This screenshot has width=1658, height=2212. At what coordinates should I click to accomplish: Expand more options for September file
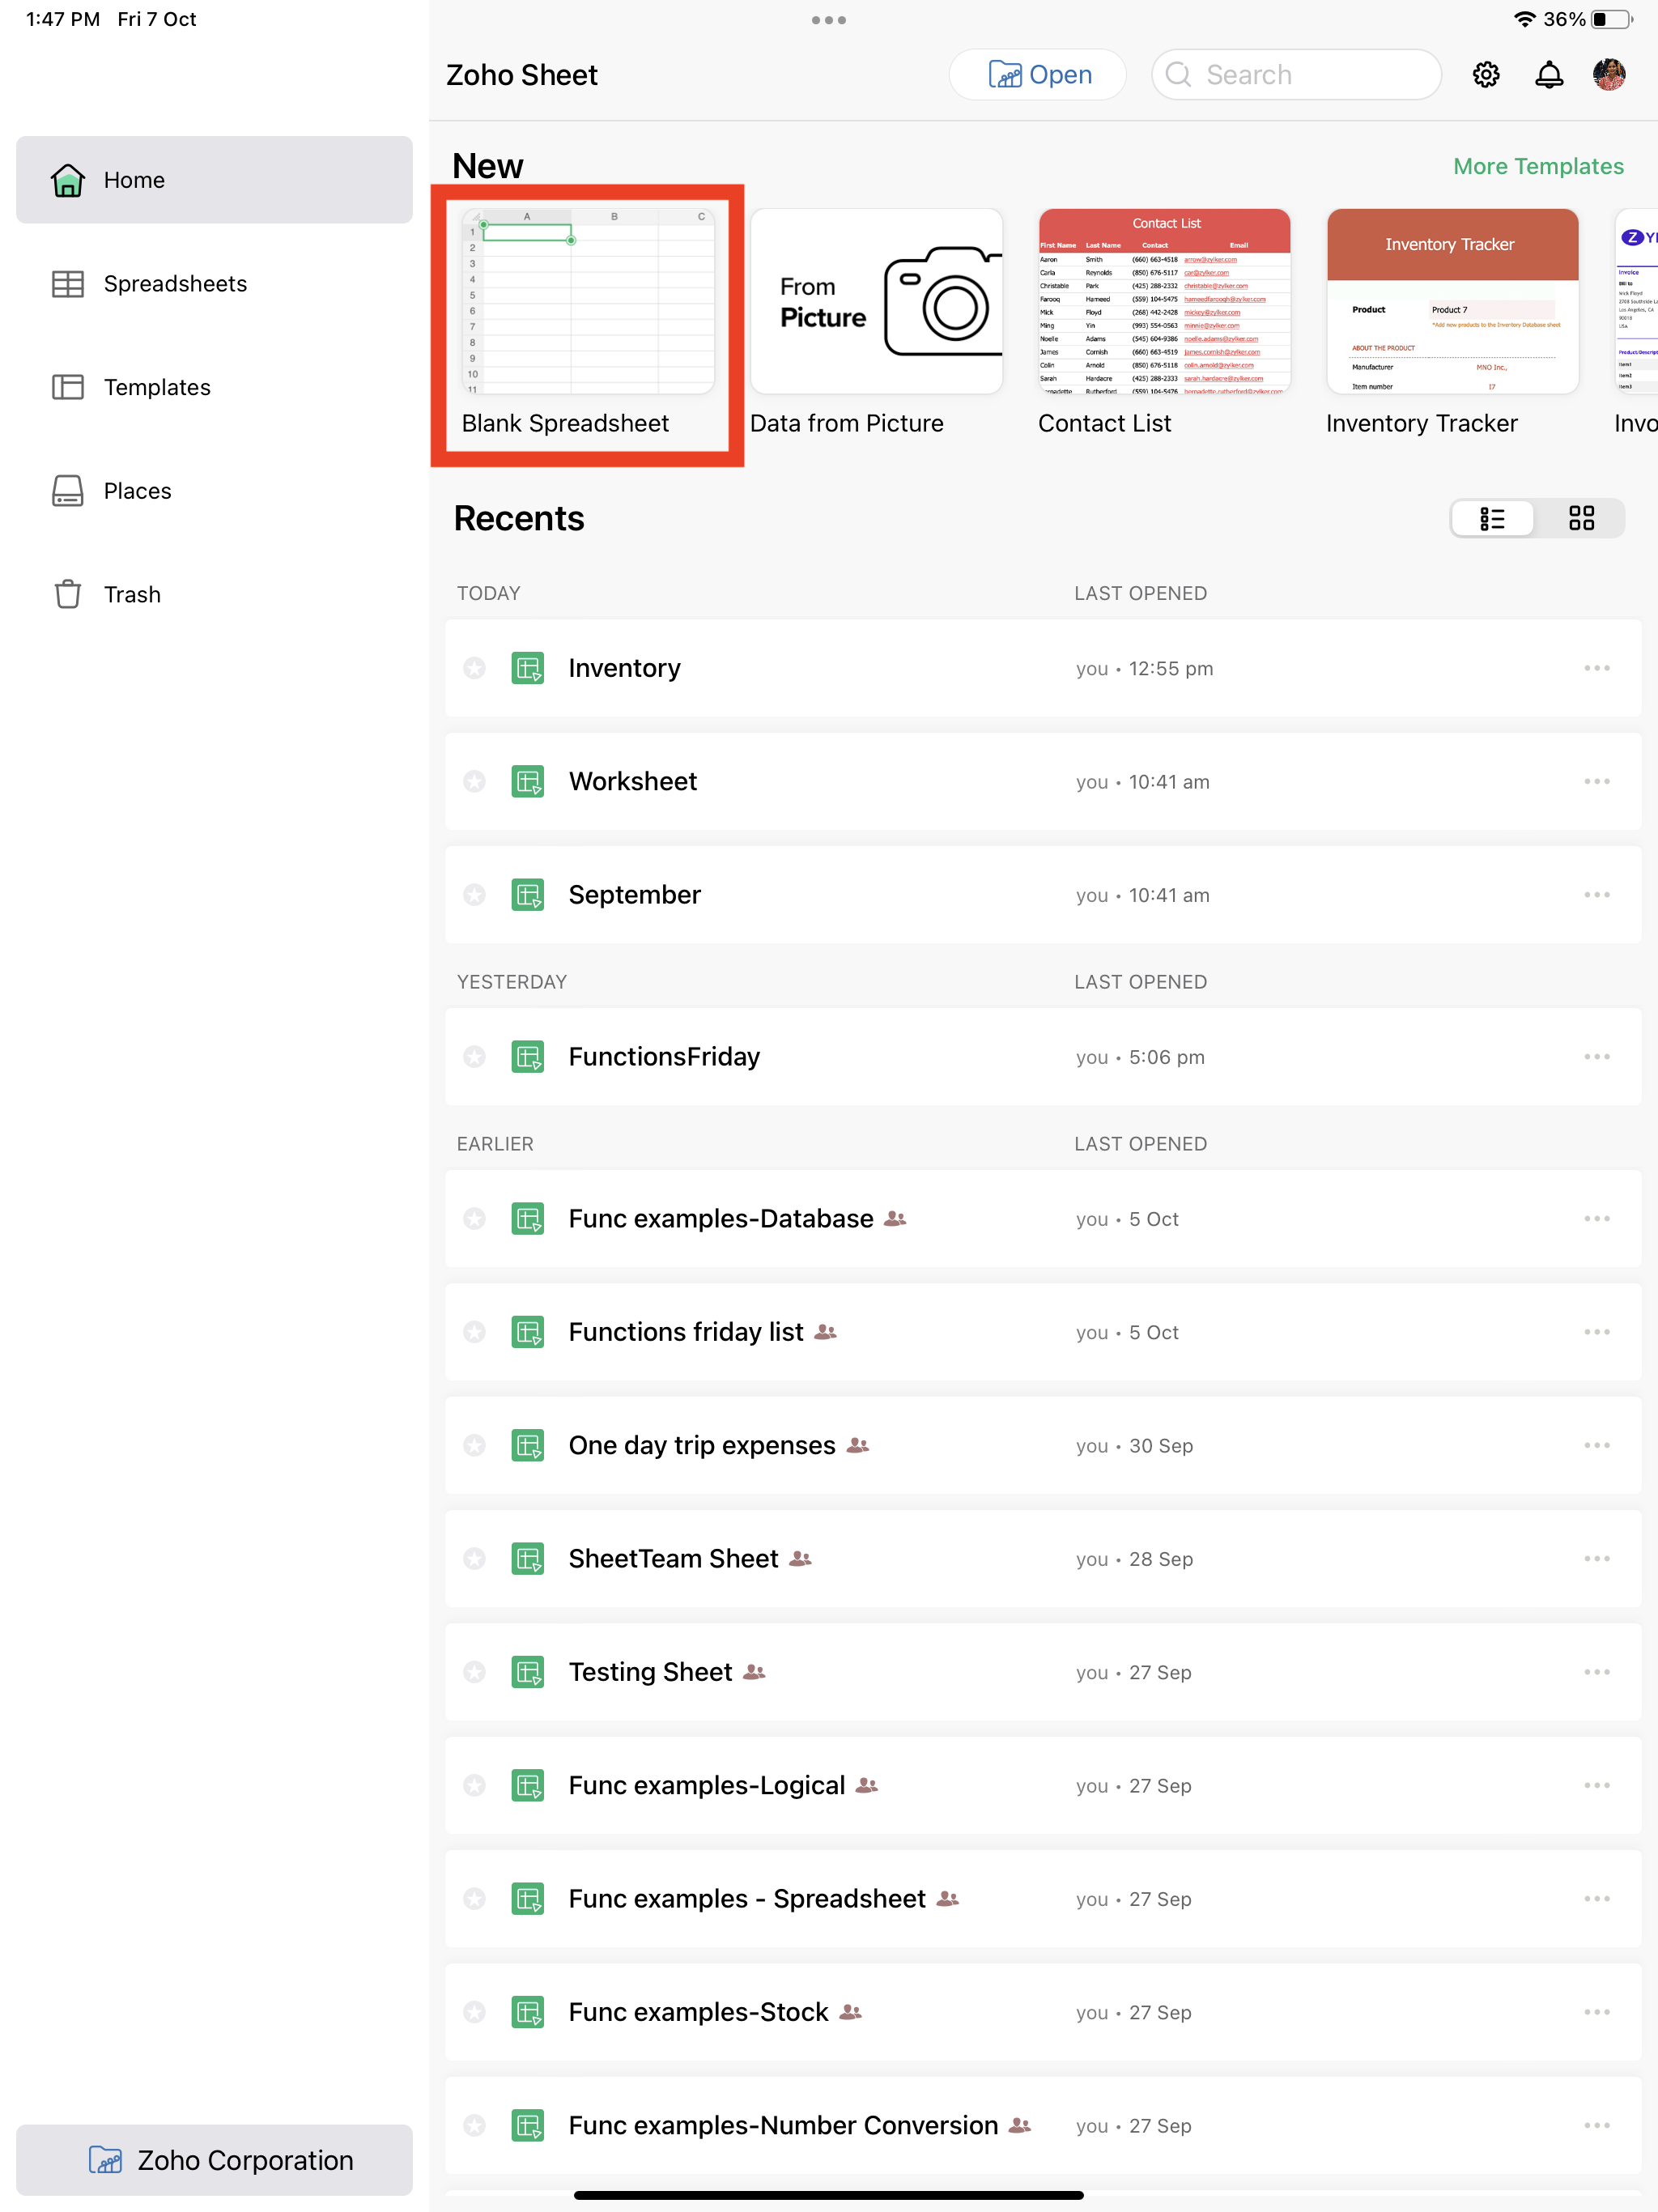coord(1596,895)
